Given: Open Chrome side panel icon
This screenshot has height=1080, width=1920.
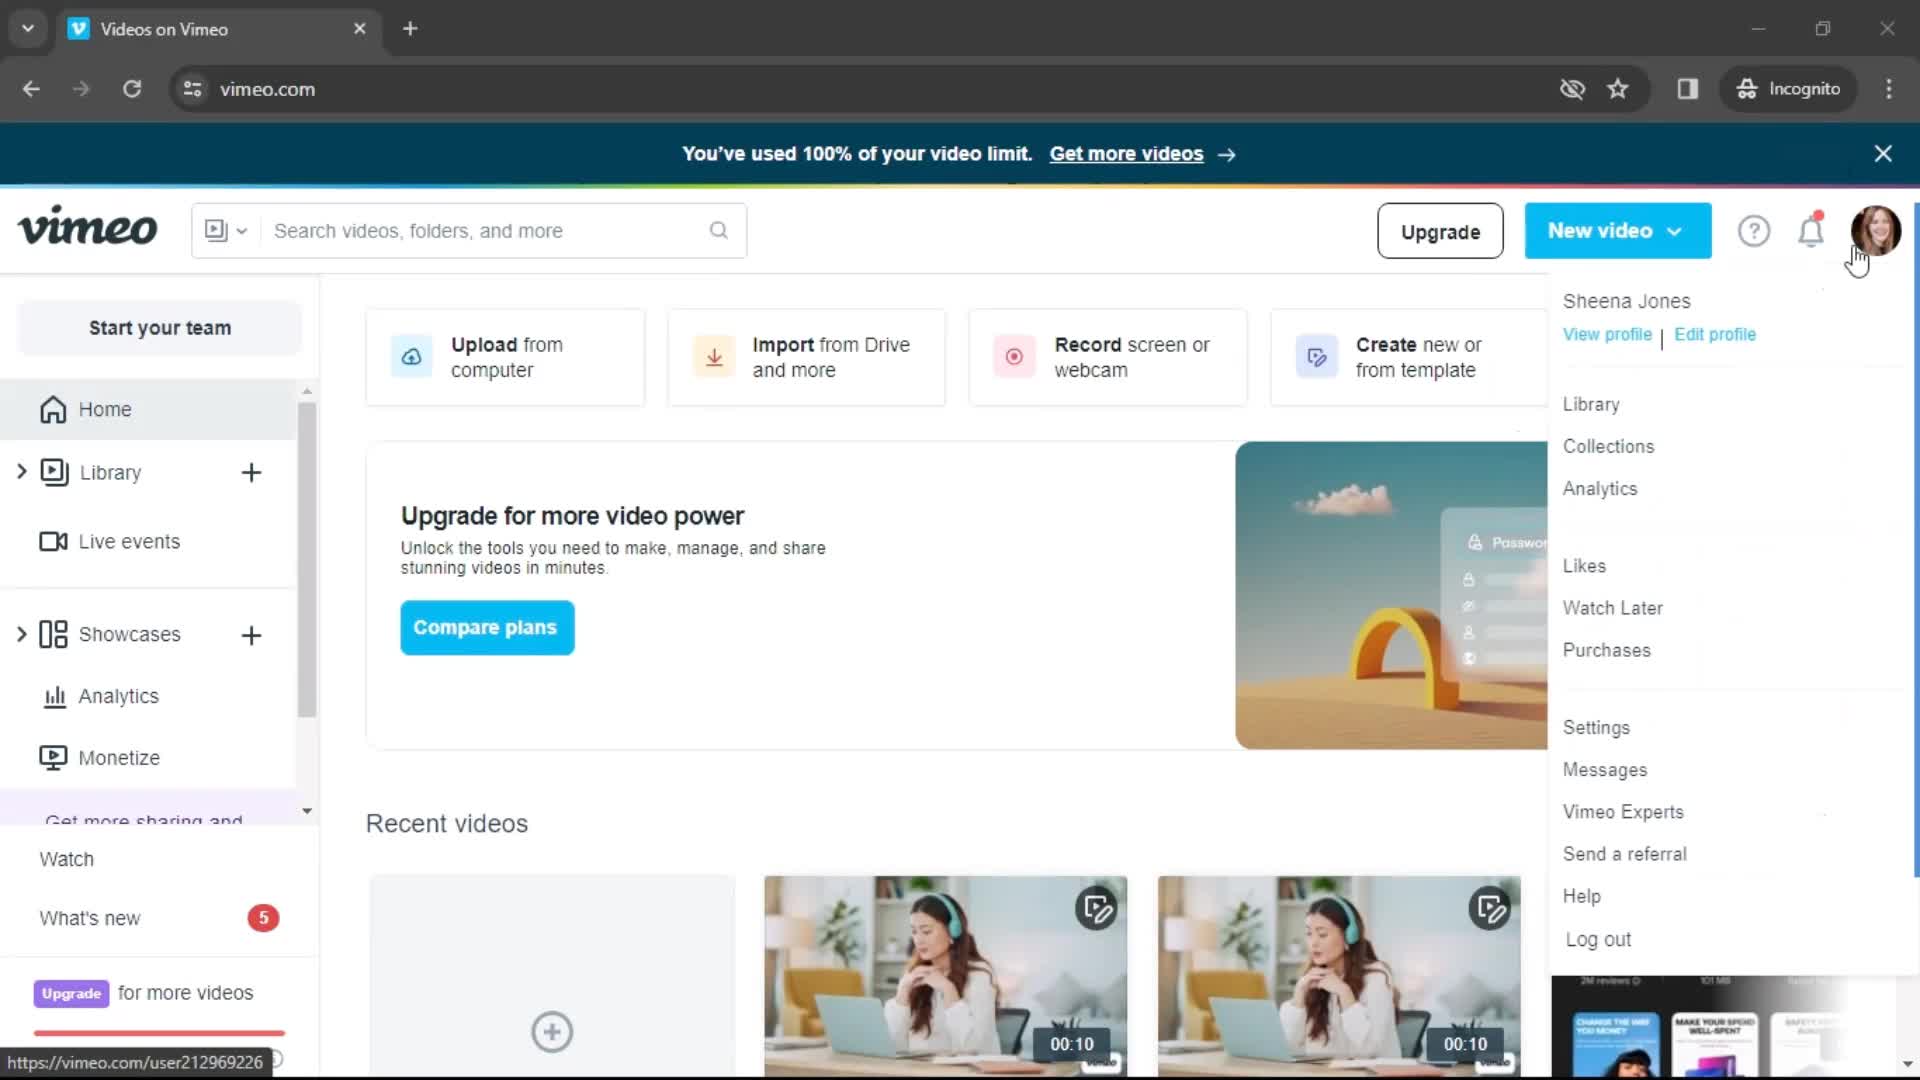Looking at the screenshot, I should 1688,89.
